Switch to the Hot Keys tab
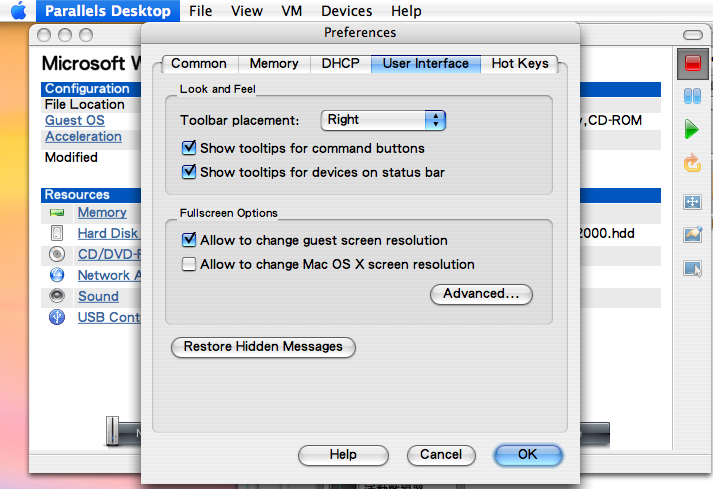Screen dimensions: 713x489 [x=520, y=63]
